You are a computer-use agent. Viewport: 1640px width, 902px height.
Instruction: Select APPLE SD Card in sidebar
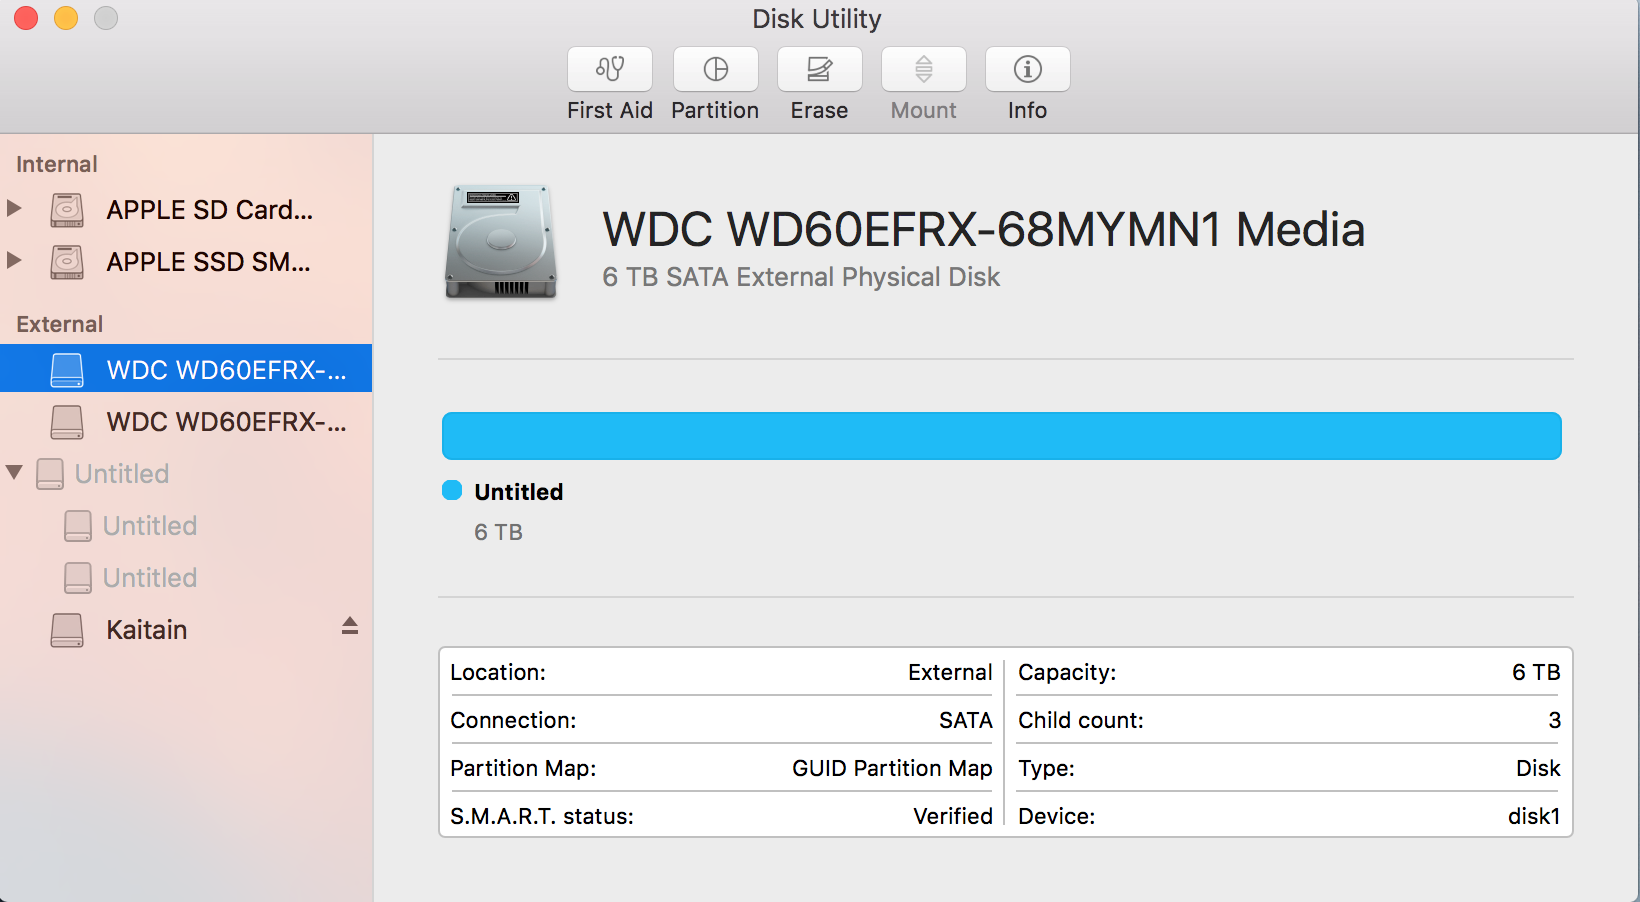coord(186,210)
